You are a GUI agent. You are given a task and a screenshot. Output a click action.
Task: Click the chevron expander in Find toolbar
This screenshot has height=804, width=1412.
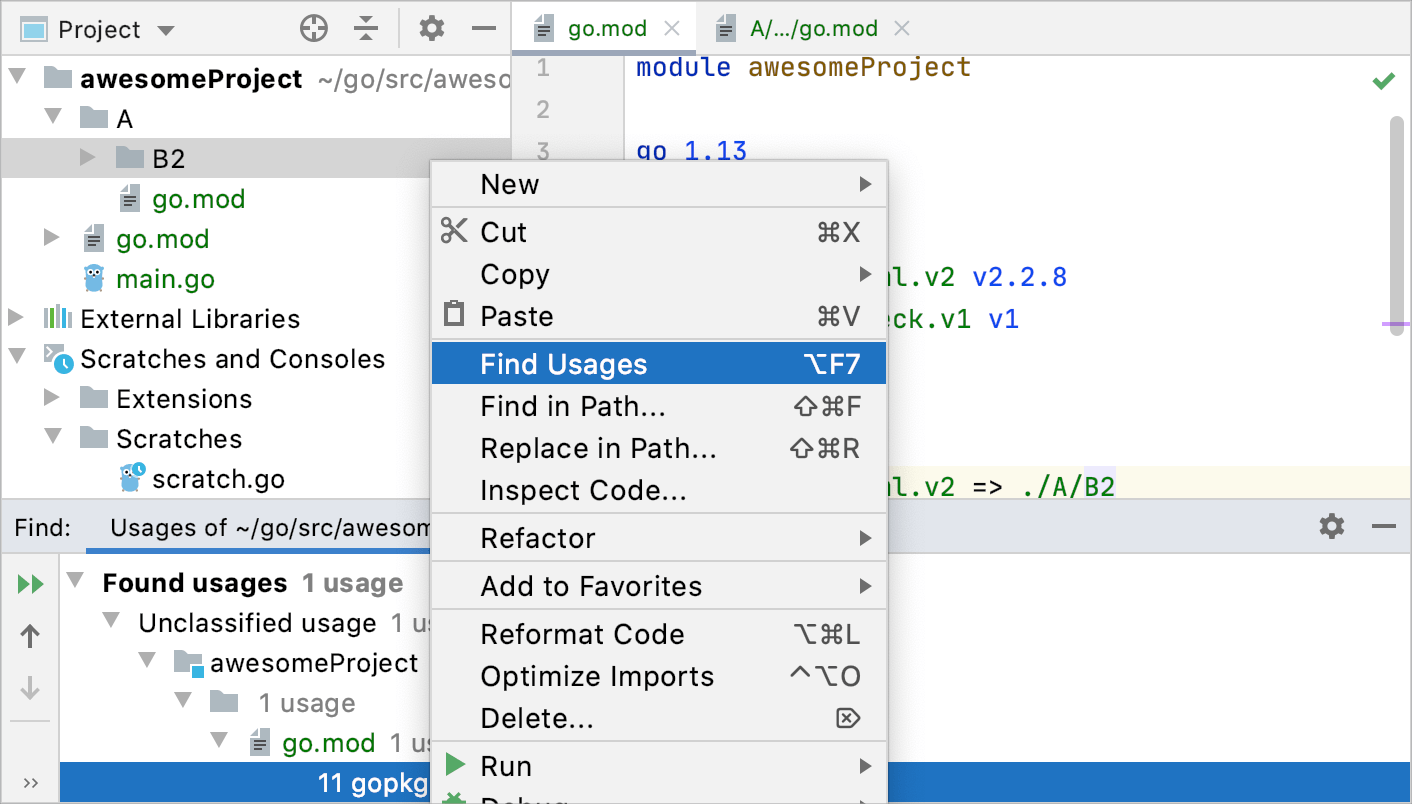click(x=31, y=783)
